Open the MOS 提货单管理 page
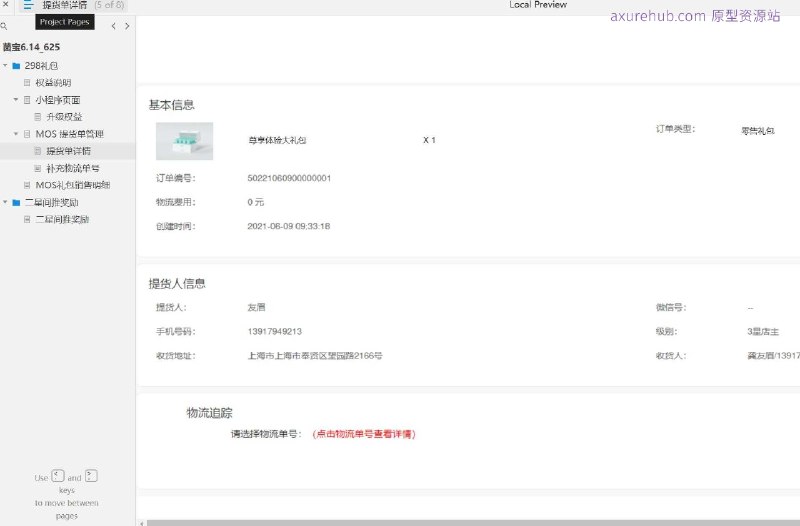This screenshot has width=800, height=526. coord(69,134)
